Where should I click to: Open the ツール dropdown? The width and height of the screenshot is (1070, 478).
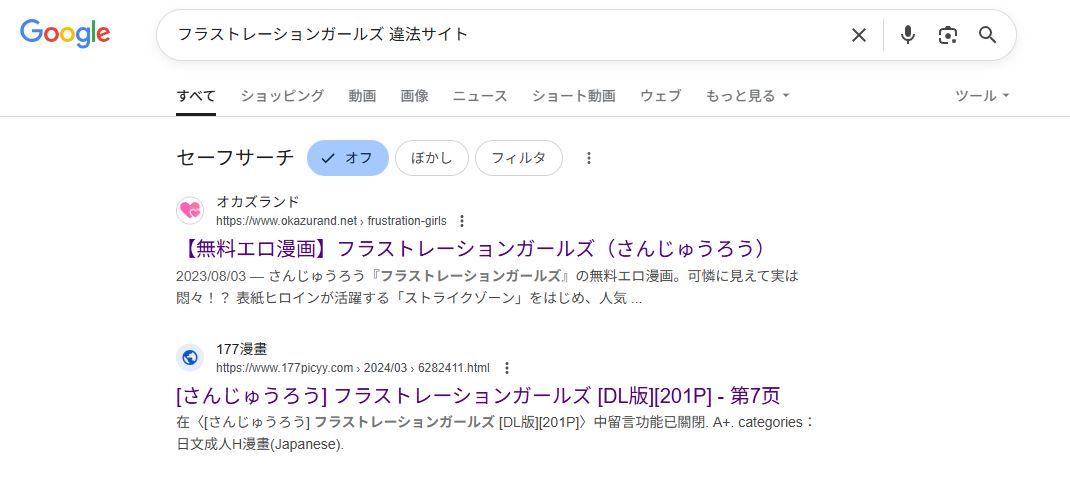pos(982,96)
